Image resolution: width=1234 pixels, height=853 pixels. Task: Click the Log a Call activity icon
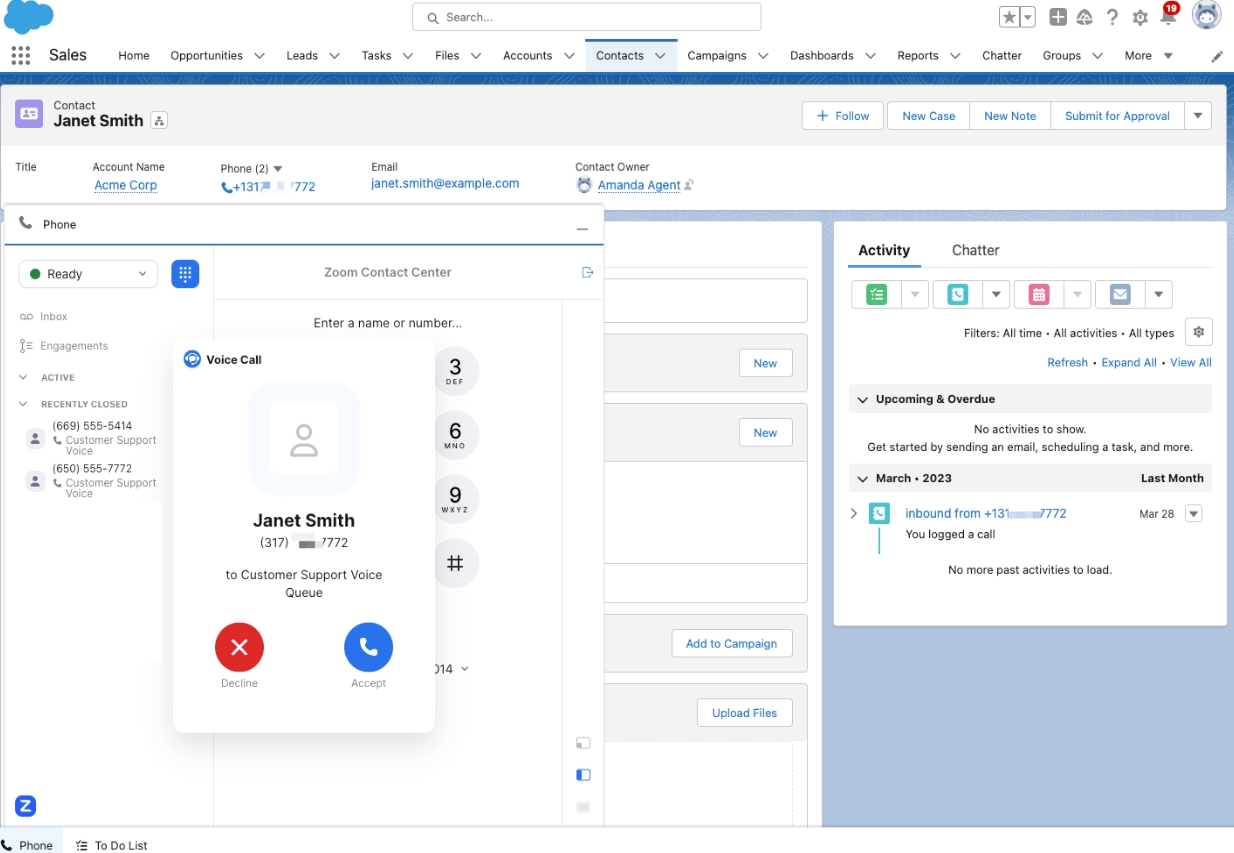(957, 295)
